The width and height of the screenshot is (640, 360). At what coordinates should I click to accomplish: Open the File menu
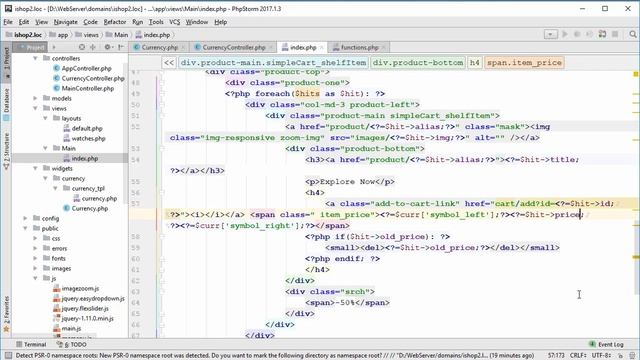click(x=8, y=22)
